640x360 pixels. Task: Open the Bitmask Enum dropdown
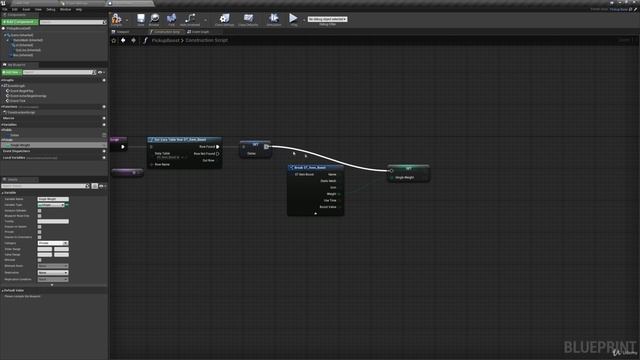(53, 266)
